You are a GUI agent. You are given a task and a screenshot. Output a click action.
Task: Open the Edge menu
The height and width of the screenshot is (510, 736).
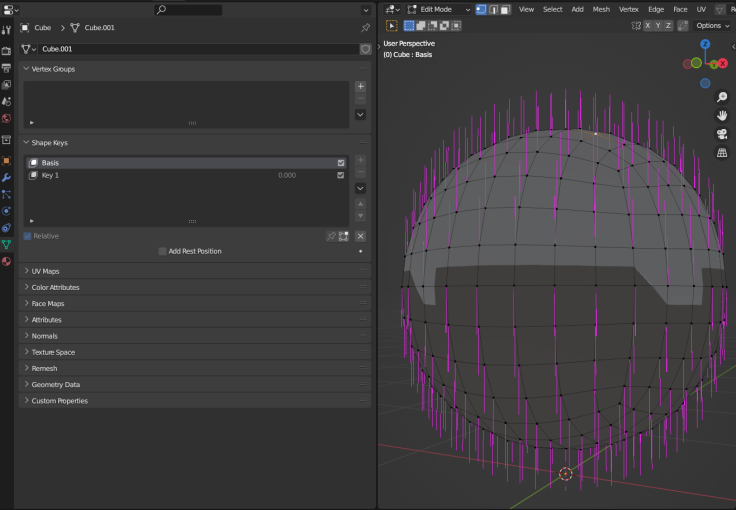tap(656, 9)
